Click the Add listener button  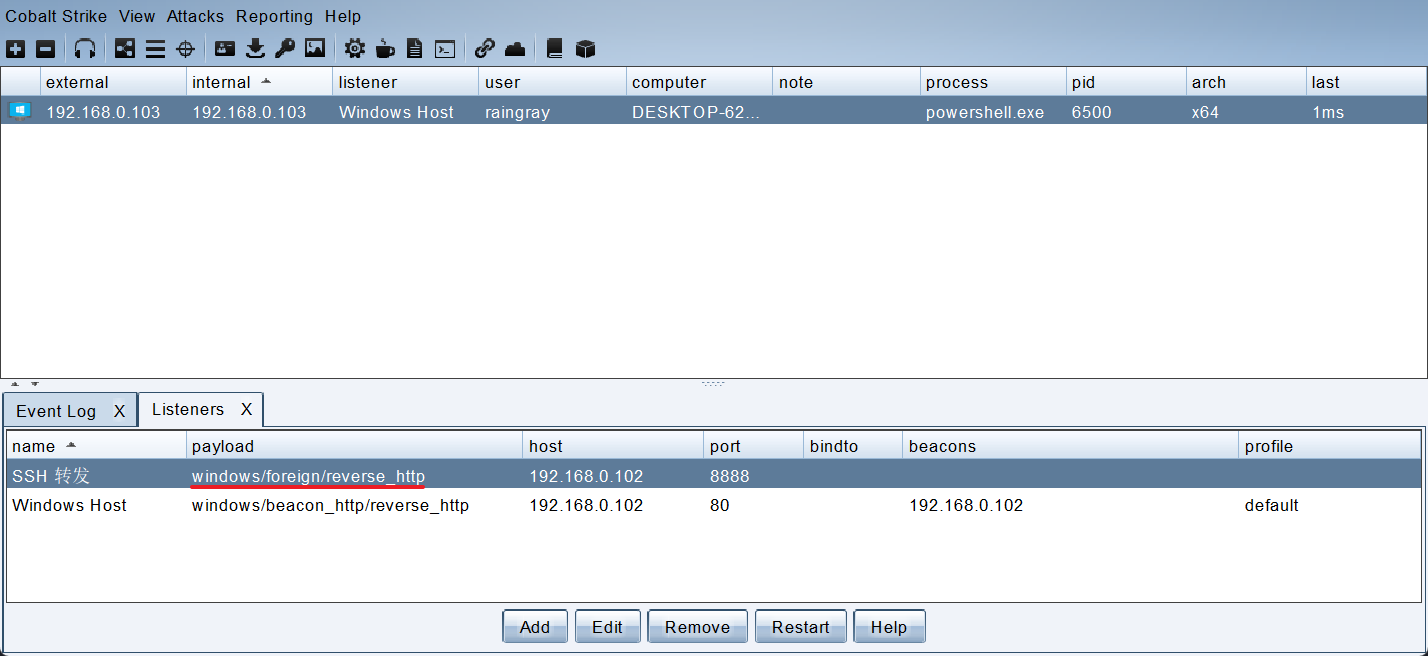click(x=535, y=627)
